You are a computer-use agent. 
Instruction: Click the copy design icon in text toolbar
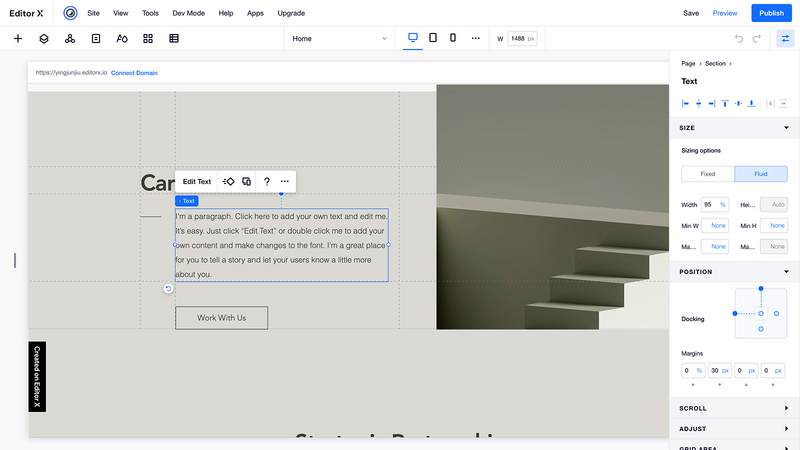(x=246, y=182)
